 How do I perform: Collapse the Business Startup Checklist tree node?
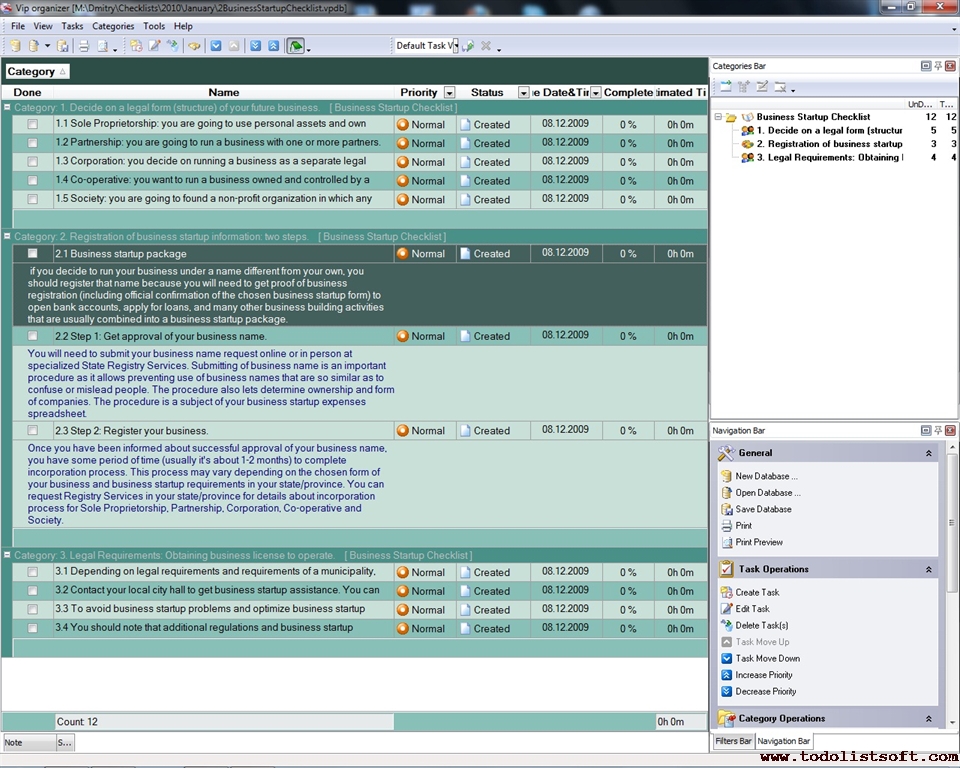point(718,117)
